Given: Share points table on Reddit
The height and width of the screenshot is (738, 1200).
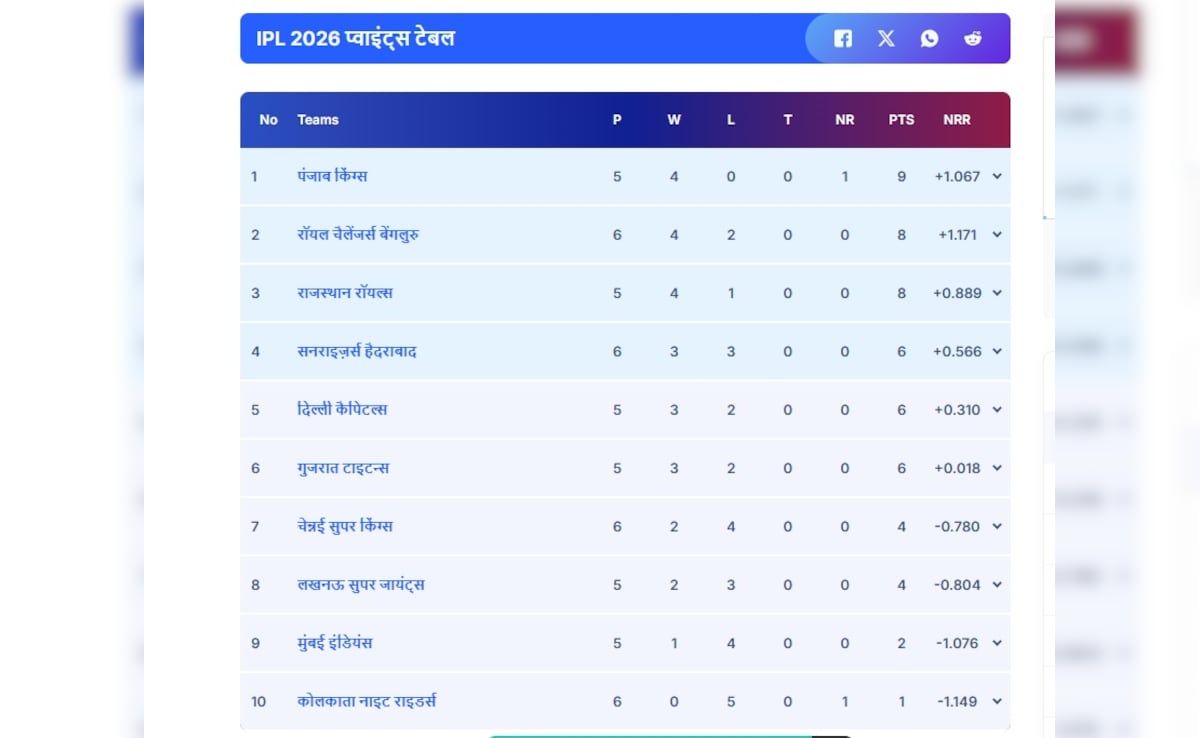Looking at the screenshot, I should (972, 38).
